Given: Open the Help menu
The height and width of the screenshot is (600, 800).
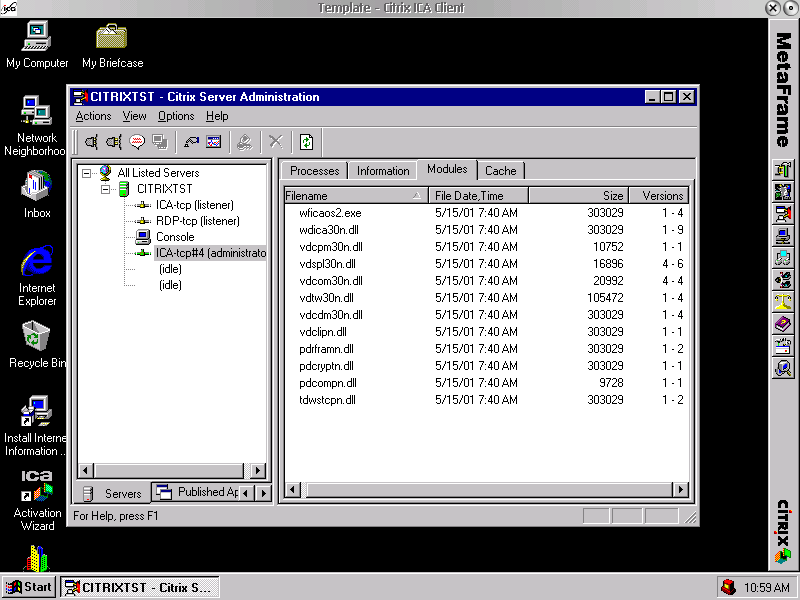Looking at the screenshot, I should coord(217,116).
